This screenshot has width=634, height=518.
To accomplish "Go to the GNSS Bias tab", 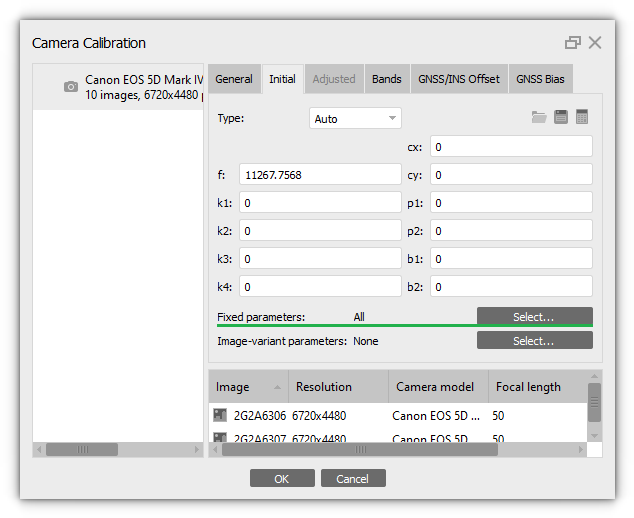I will tap(541, 79).
